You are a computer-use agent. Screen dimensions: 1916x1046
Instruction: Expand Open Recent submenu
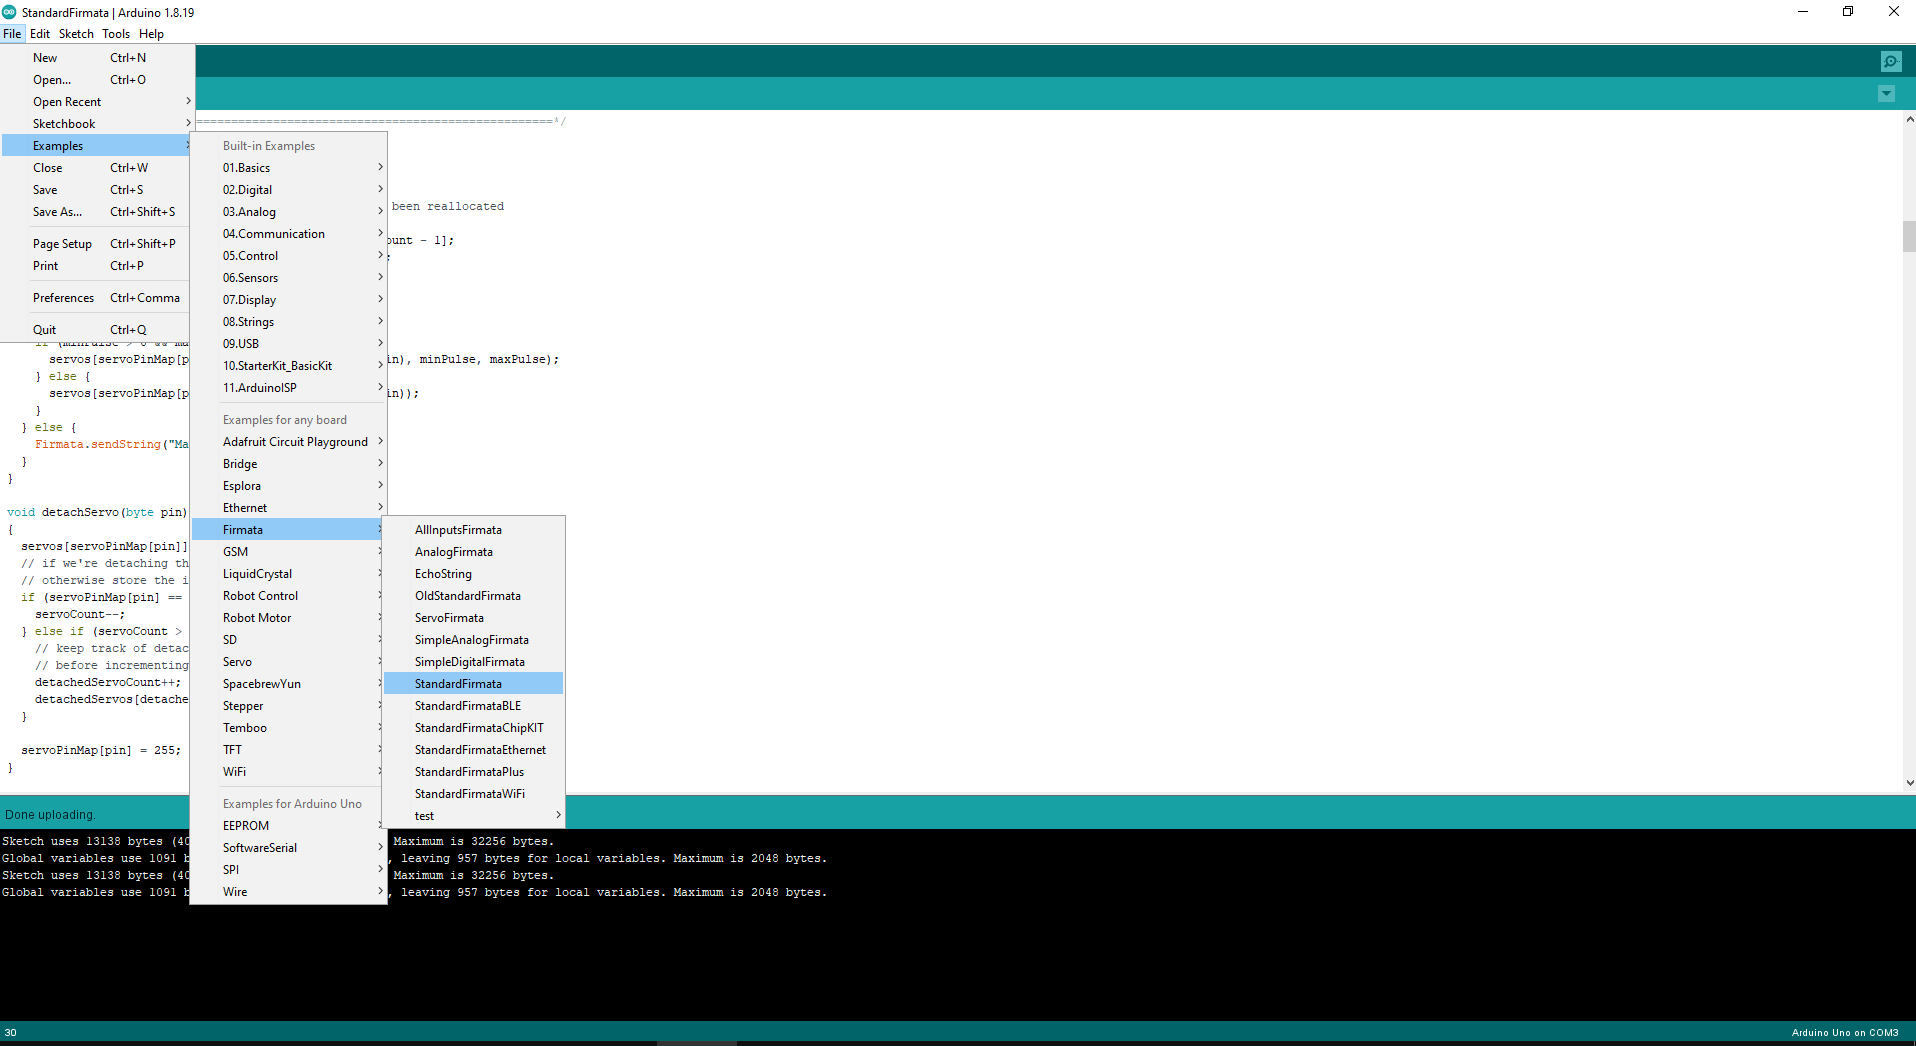[x=97, y=102]
